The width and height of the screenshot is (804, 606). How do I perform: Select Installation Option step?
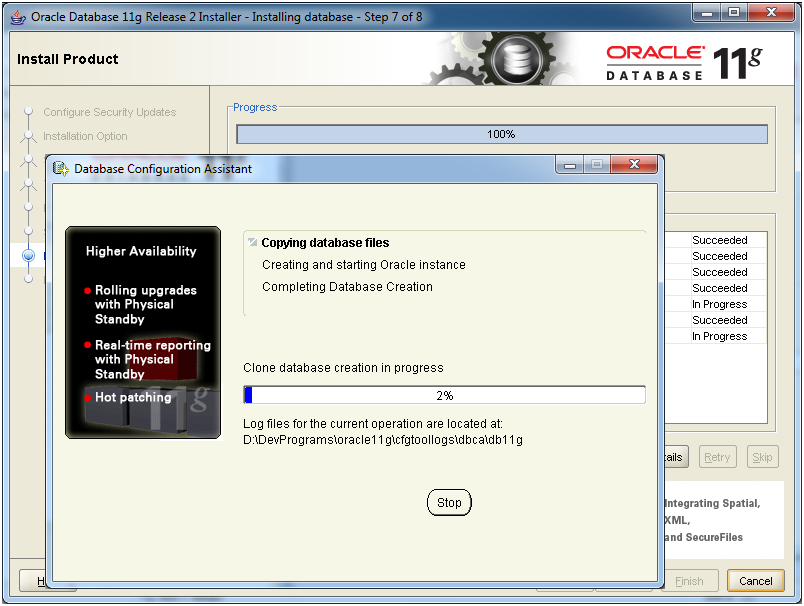(x=85, y=136)
